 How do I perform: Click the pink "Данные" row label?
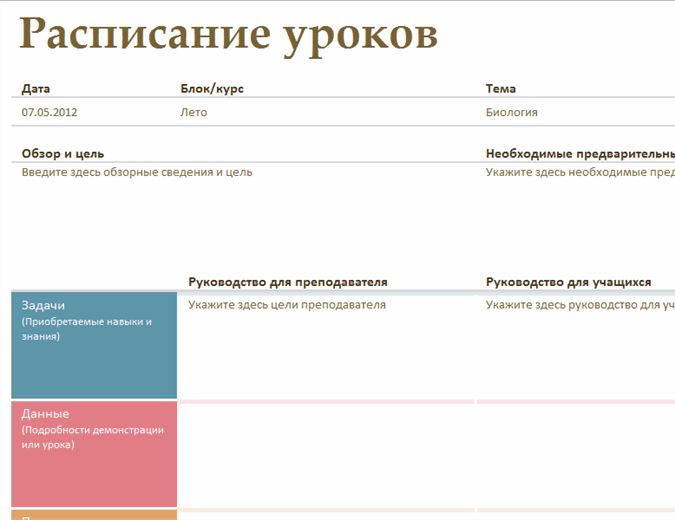coord(94,453)
